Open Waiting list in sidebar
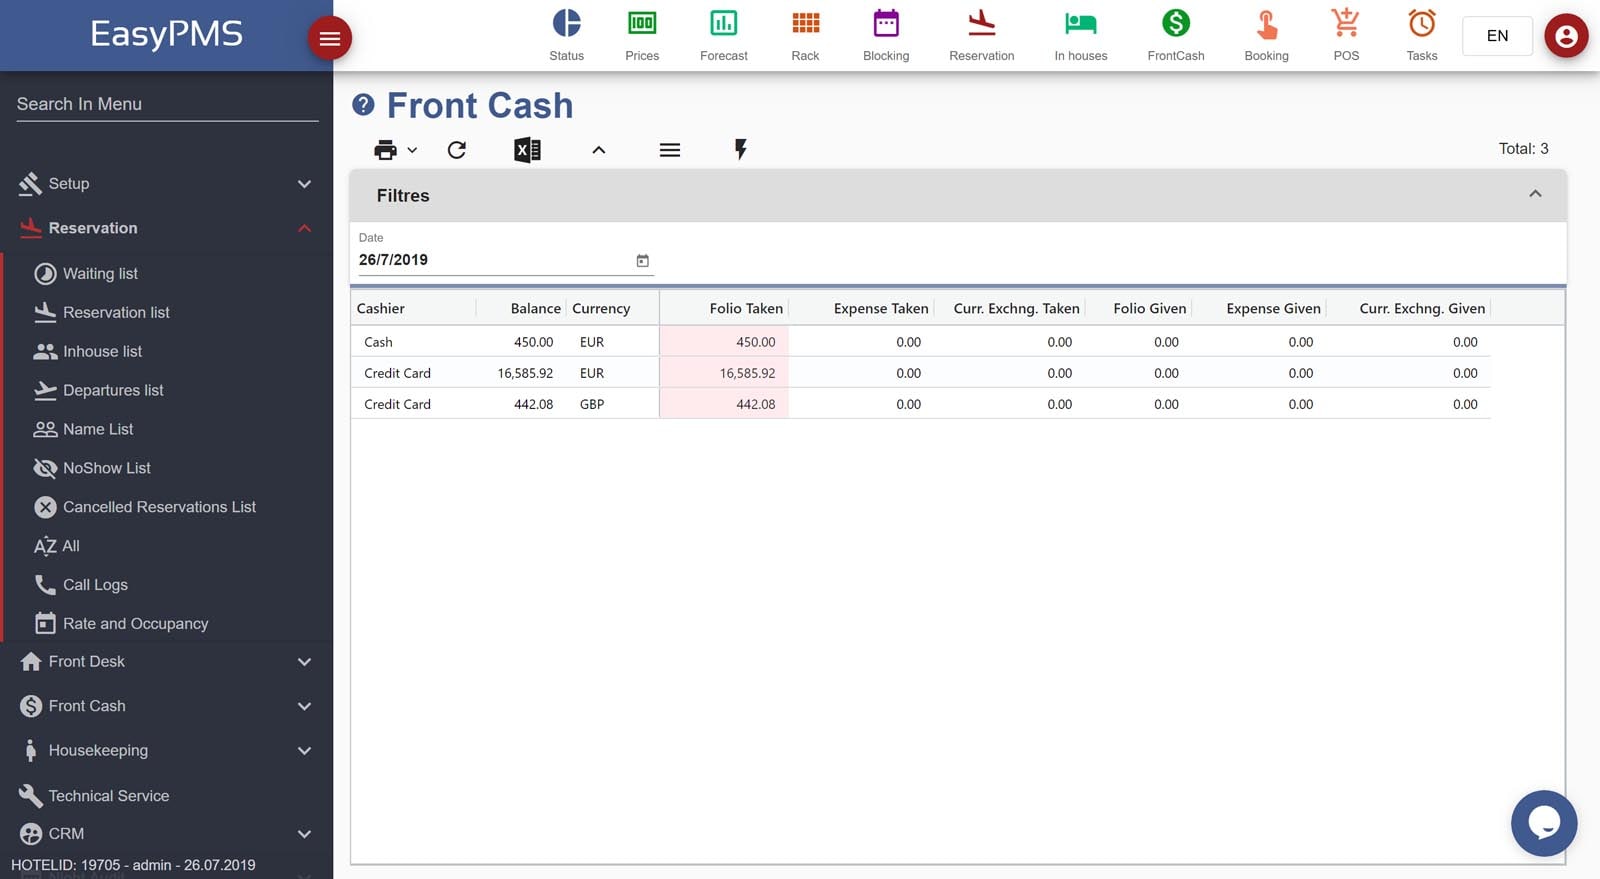This screenshot has width=1600, height=879. [x=100, y=274]
